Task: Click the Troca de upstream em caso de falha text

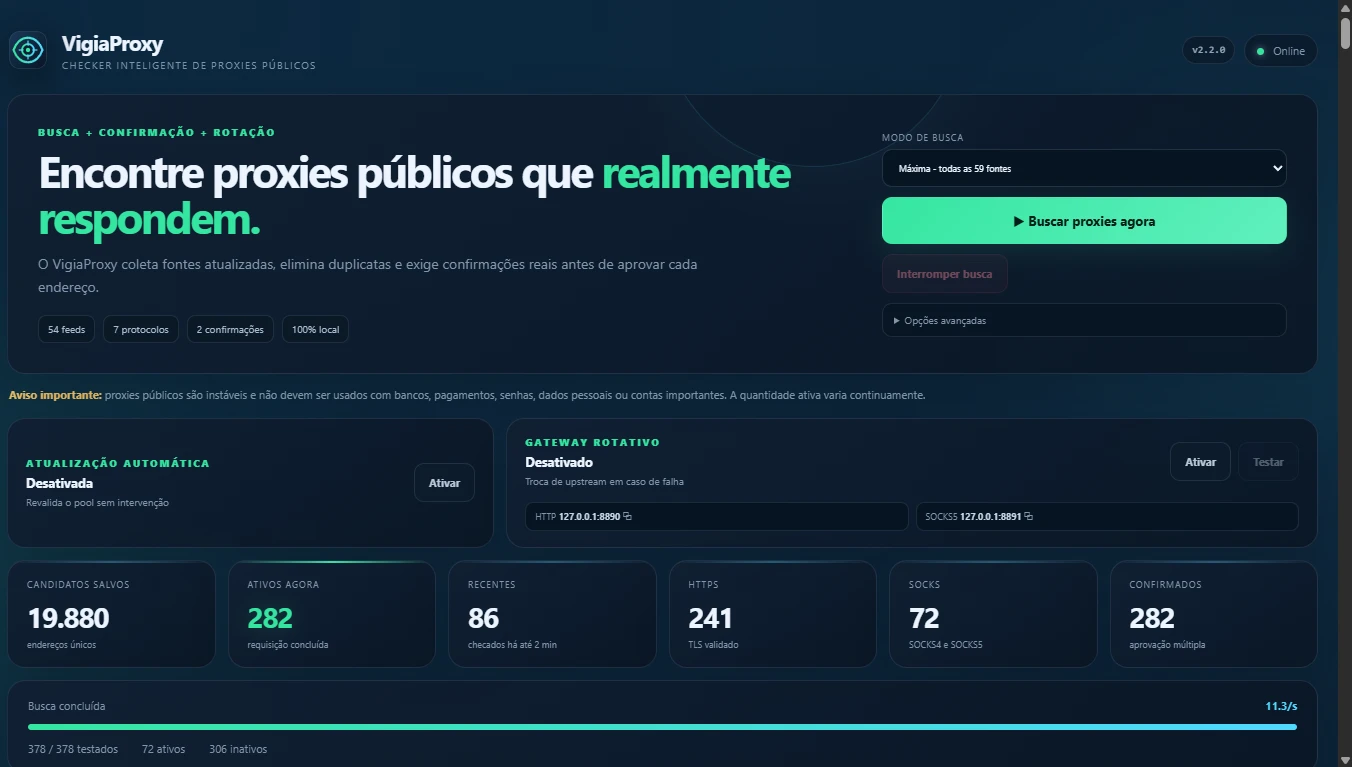Action: click(604, 482)
